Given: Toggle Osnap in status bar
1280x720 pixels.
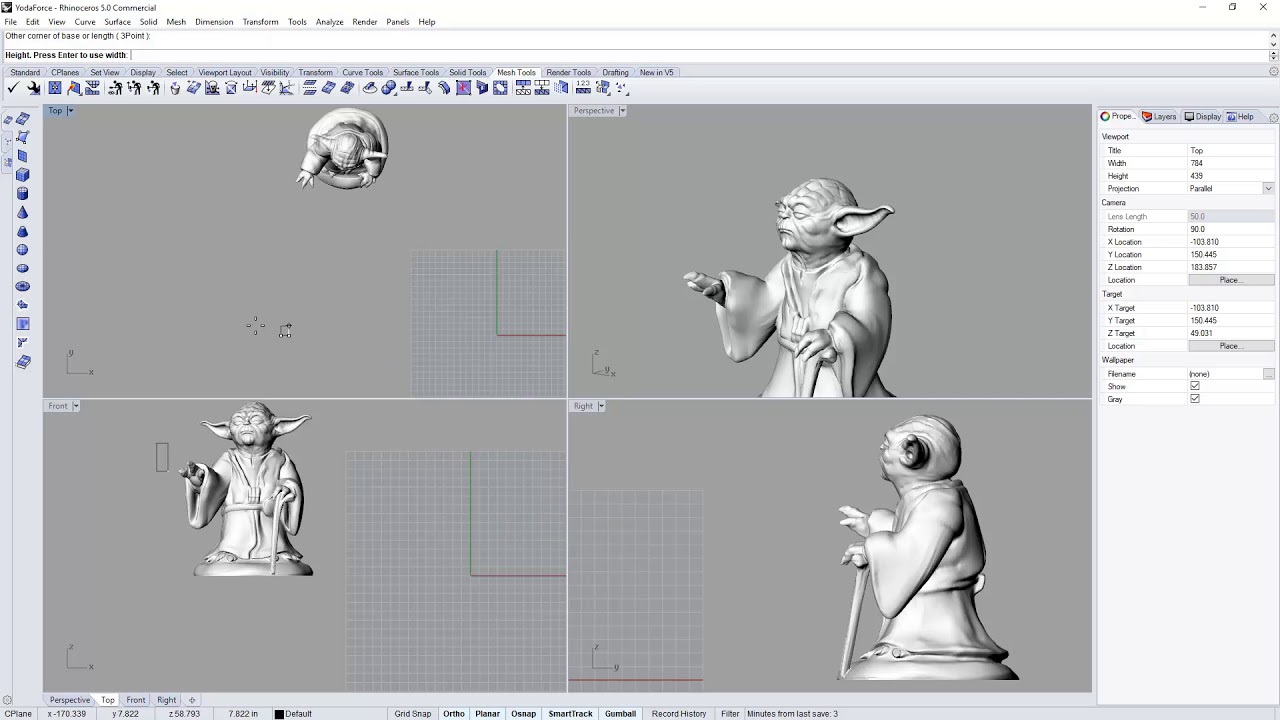Looking at the screenshot, I should (523, 714).
